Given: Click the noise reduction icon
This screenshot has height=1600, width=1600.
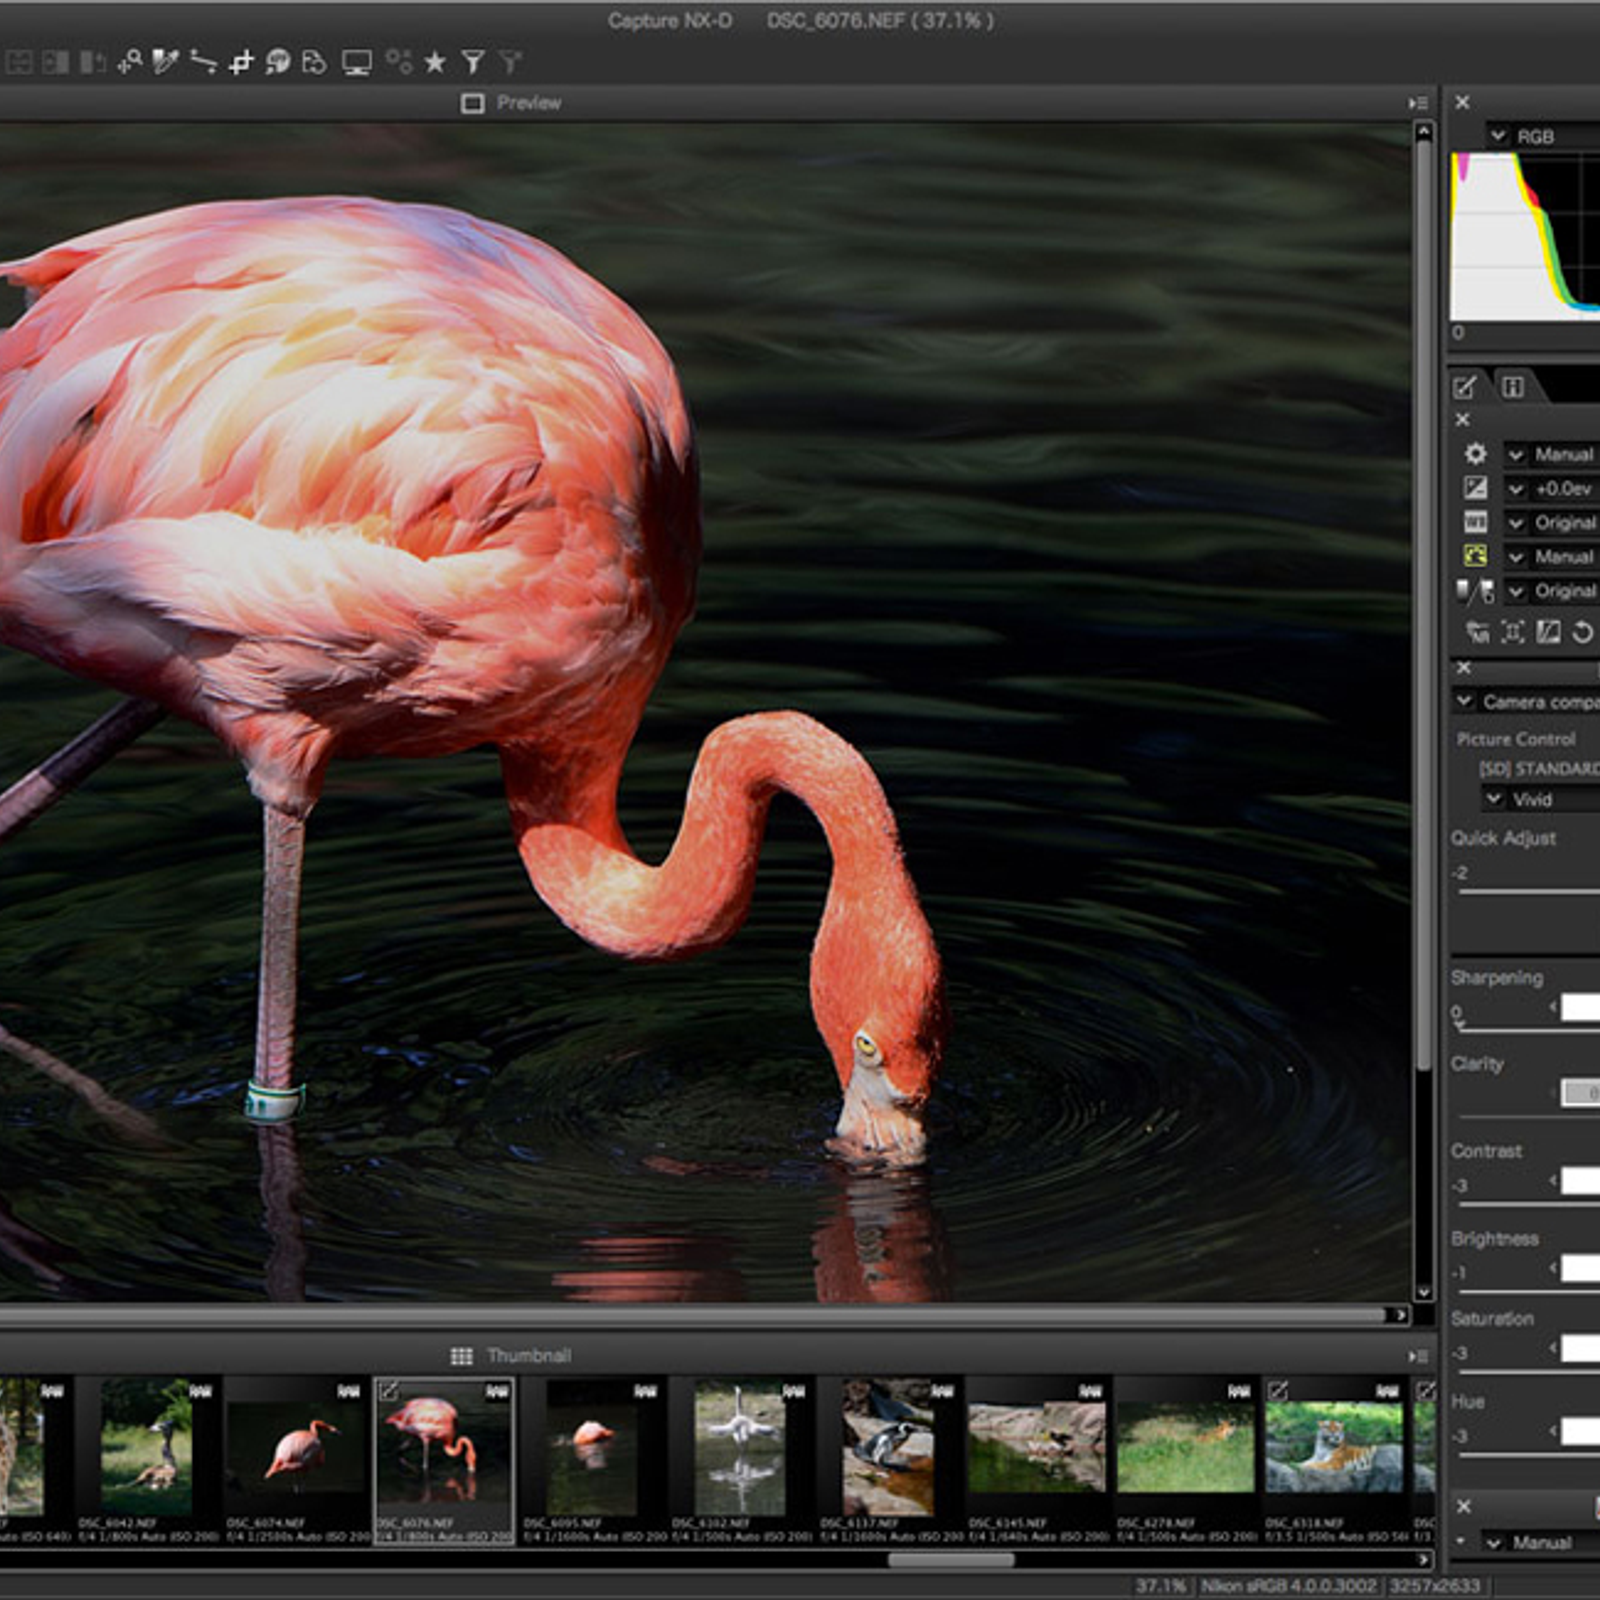Looking at the screenshot, I should (x=1477, y=632).
